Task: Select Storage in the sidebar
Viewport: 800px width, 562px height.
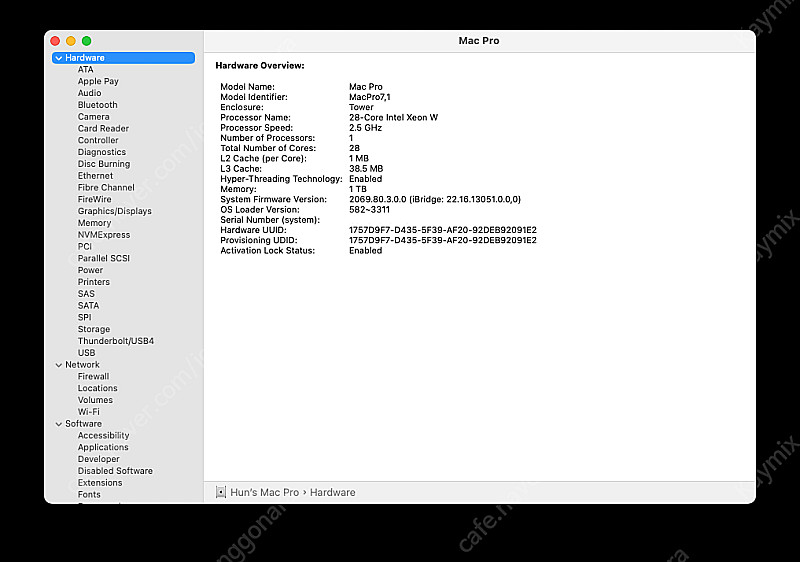Action: 94,329
